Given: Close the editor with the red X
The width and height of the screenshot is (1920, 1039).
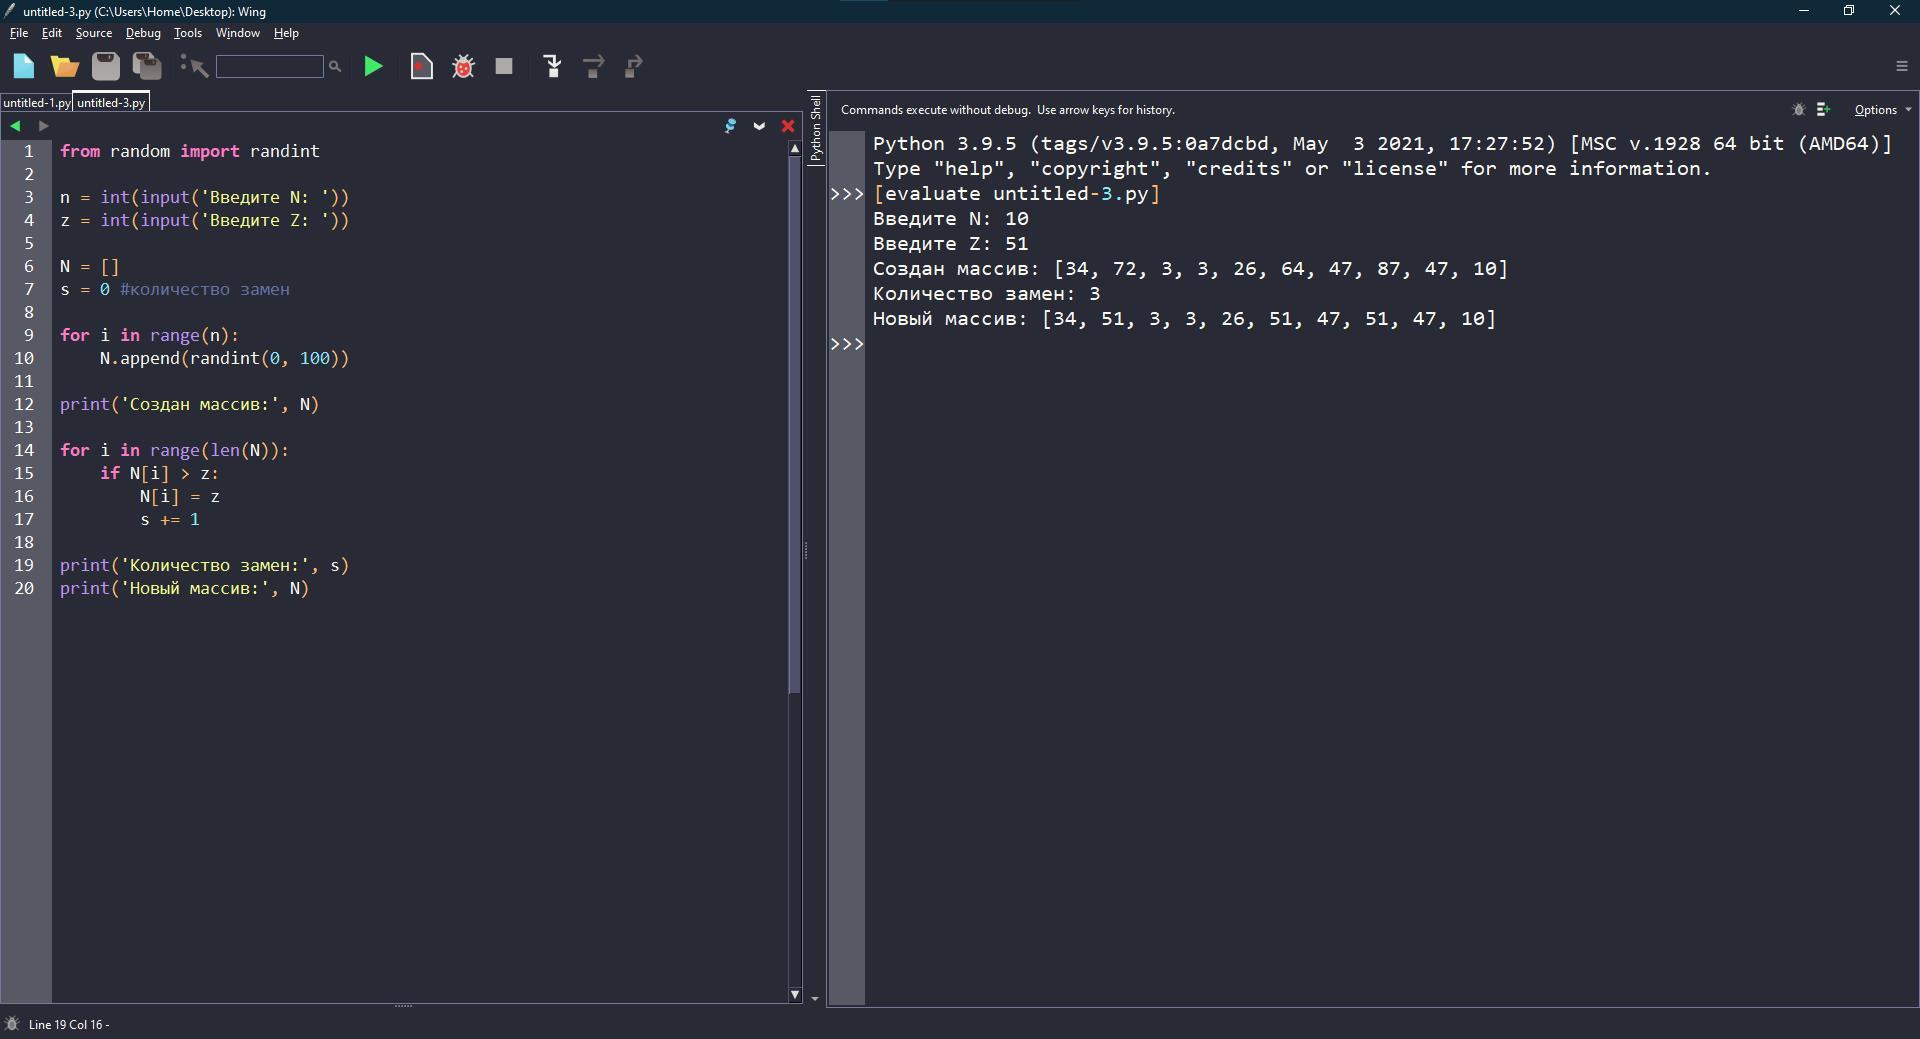Looking at the screenshot, I should [788, 126].
